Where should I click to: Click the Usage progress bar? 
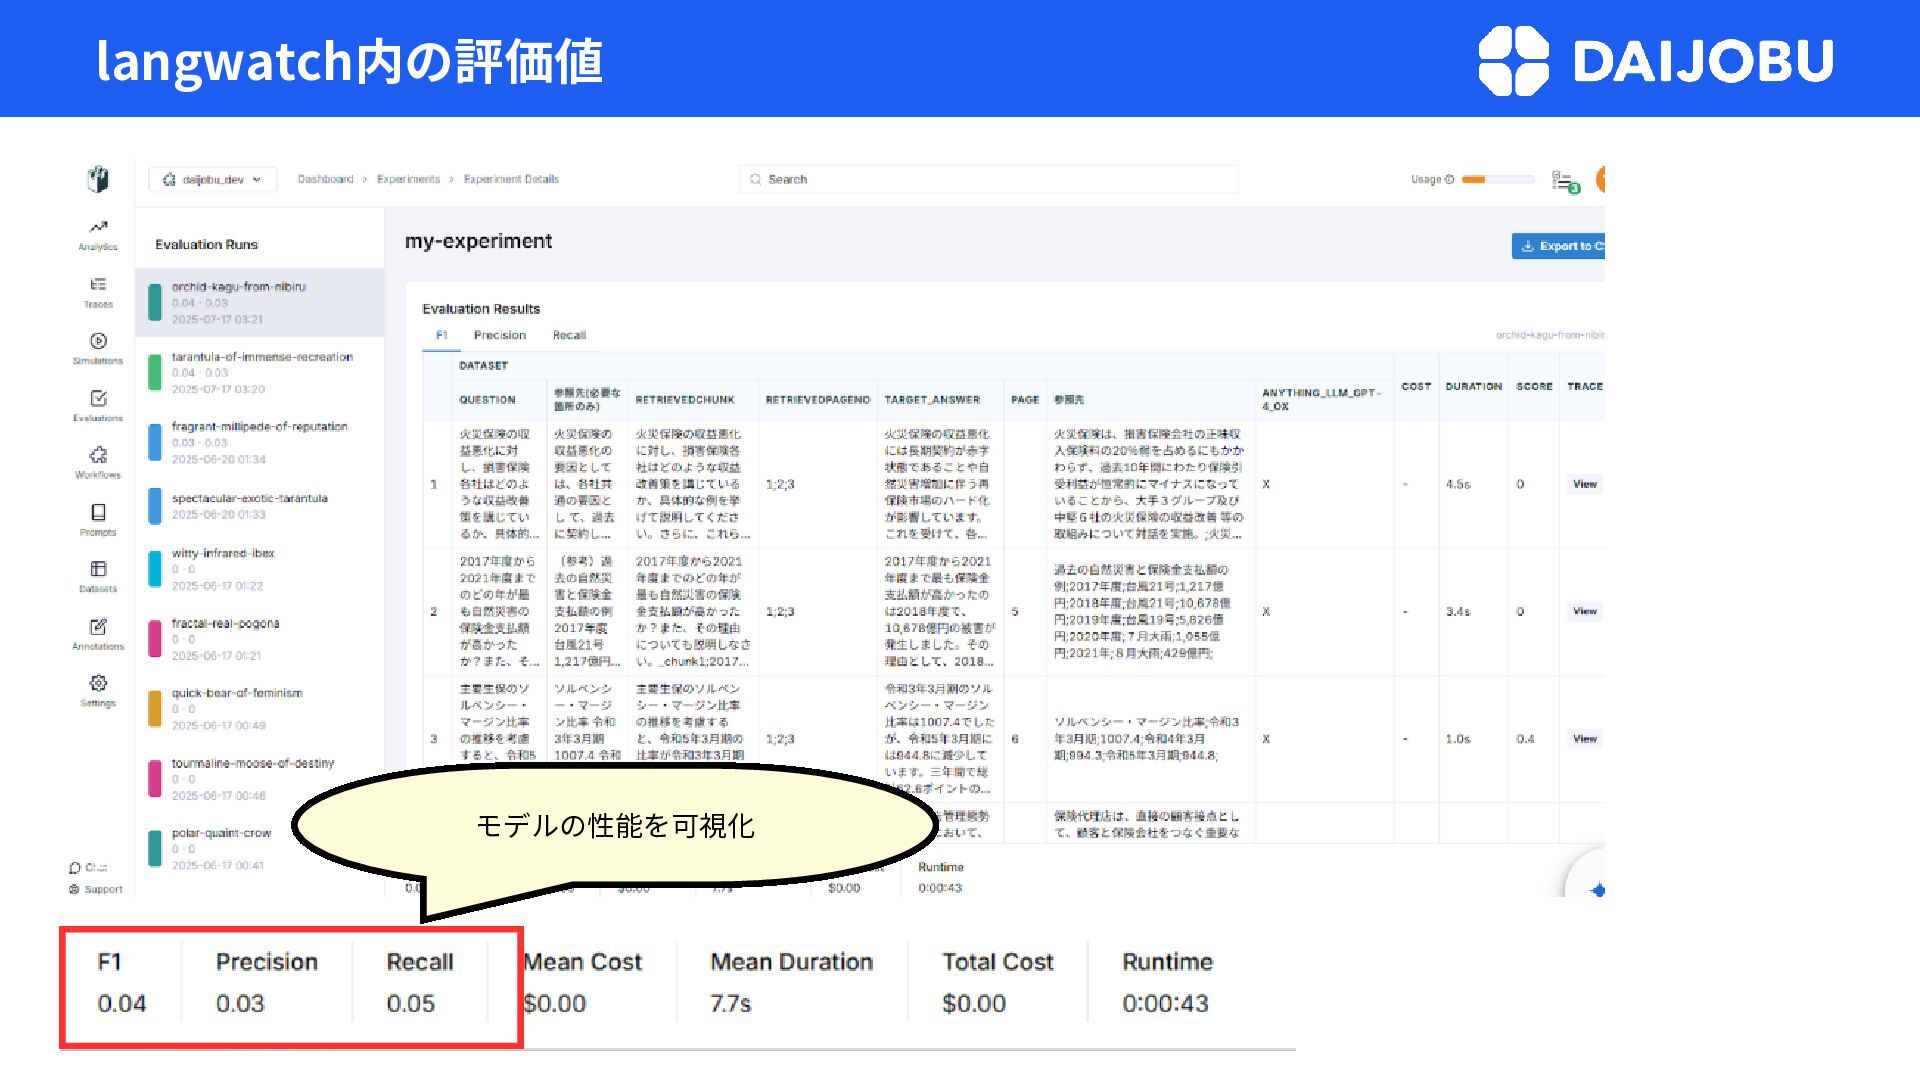click(x=1497, y=180)
